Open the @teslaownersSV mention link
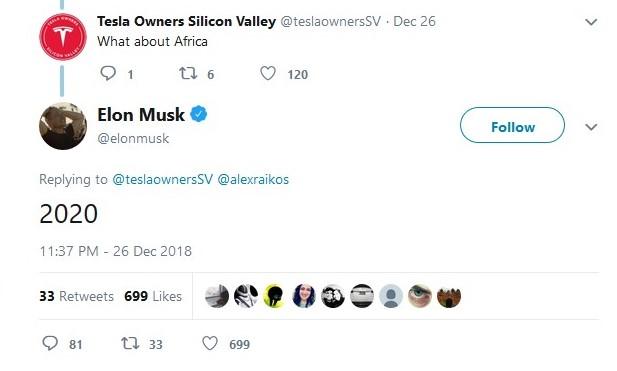 pyautogui.click(x=163, y=179)
